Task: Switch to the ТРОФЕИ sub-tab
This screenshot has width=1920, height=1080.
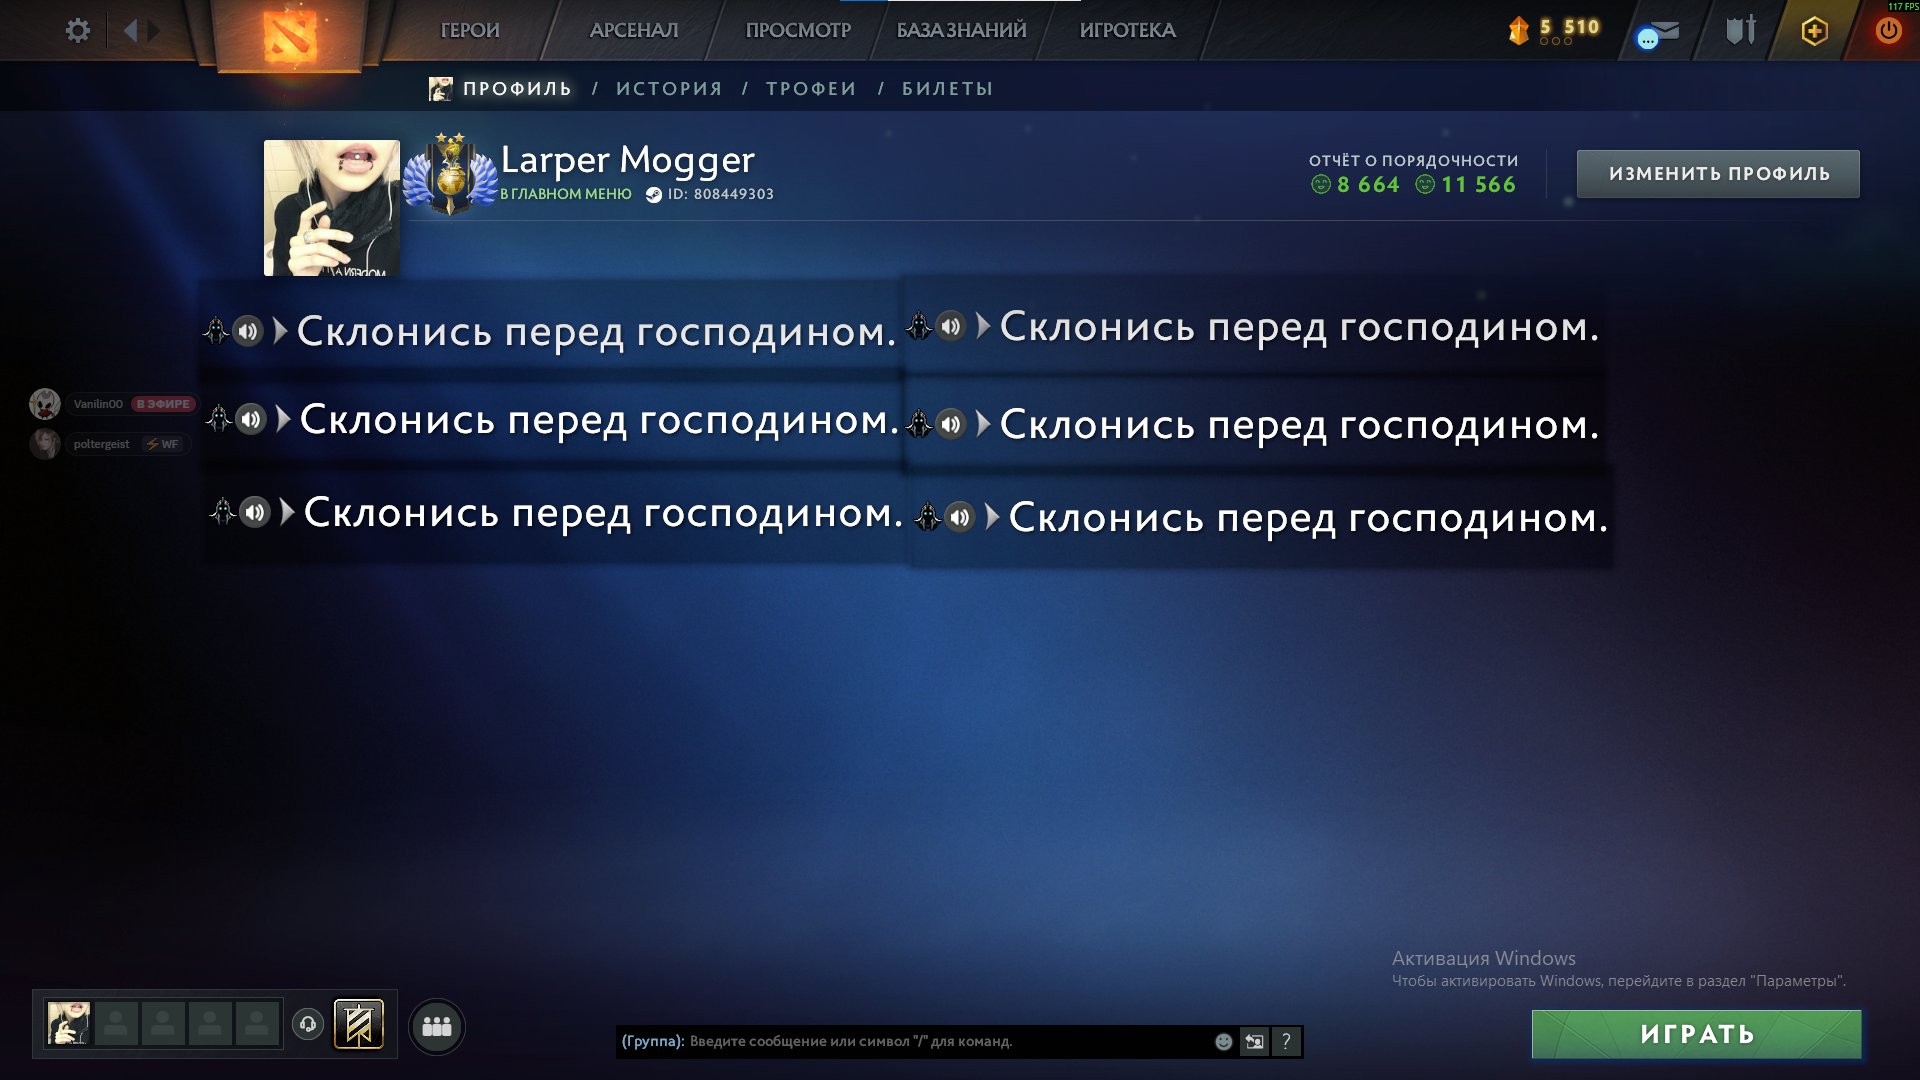Action: [x=811, y=89]
